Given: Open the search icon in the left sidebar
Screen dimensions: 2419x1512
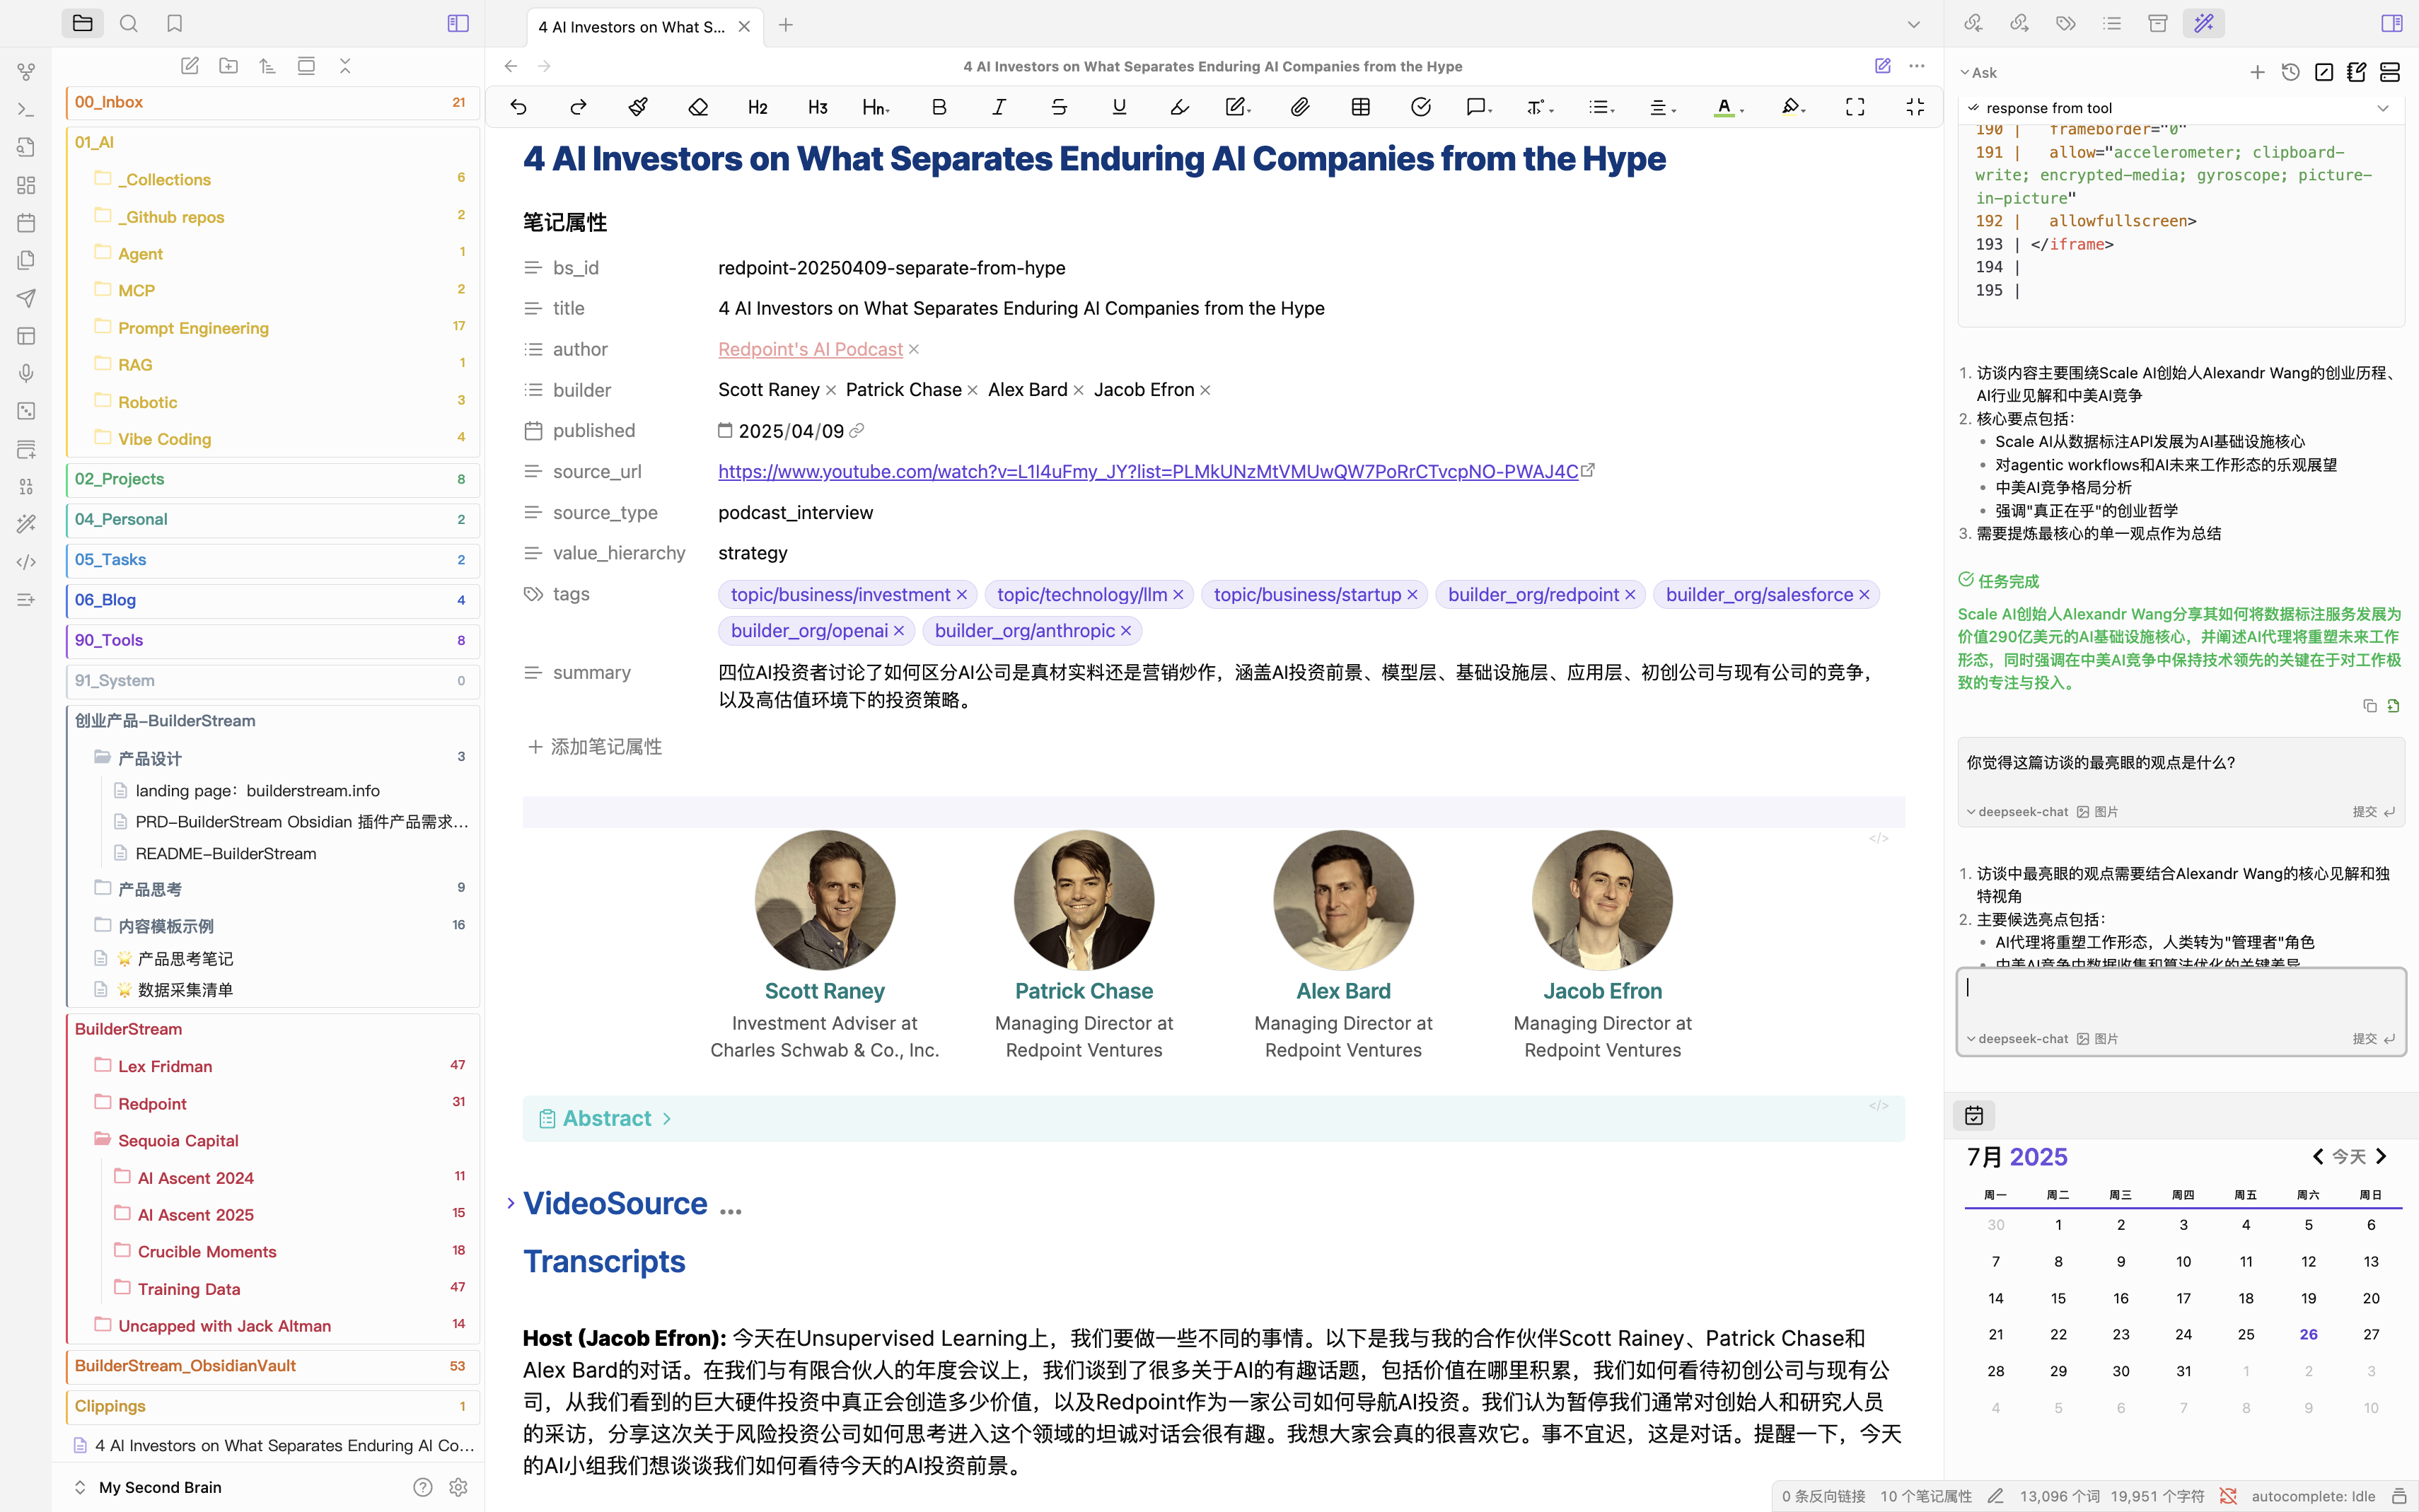Looking at the screenshot, I should [x=128, y=23].
